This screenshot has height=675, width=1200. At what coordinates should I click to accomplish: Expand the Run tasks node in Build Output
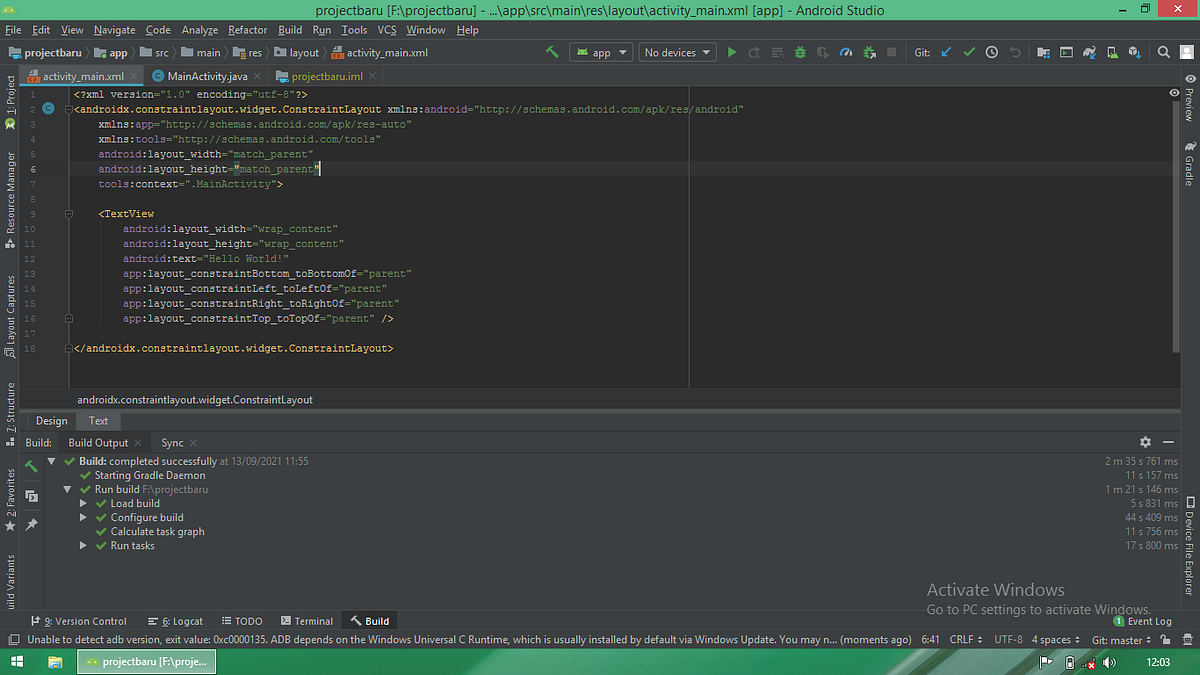tap(83, 545)
